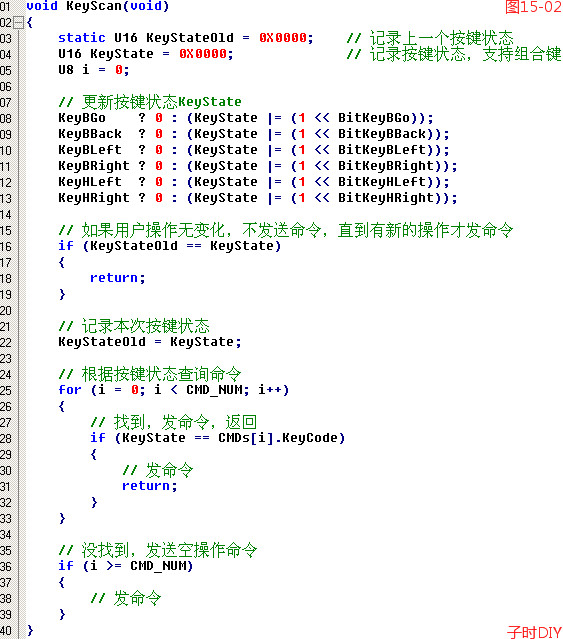Click the if keyword on line 16
563x639 pixels.
[x=66, y=246]
